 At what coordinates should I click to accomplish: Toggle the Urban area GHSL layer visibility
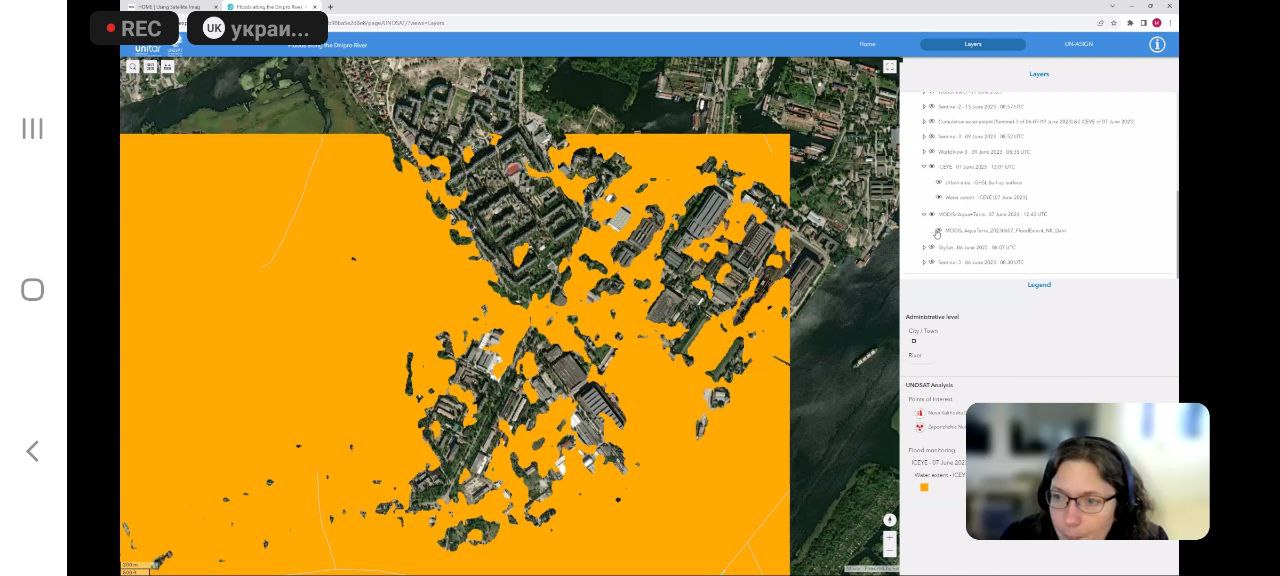pyautogui.click(x=938, y=182)
